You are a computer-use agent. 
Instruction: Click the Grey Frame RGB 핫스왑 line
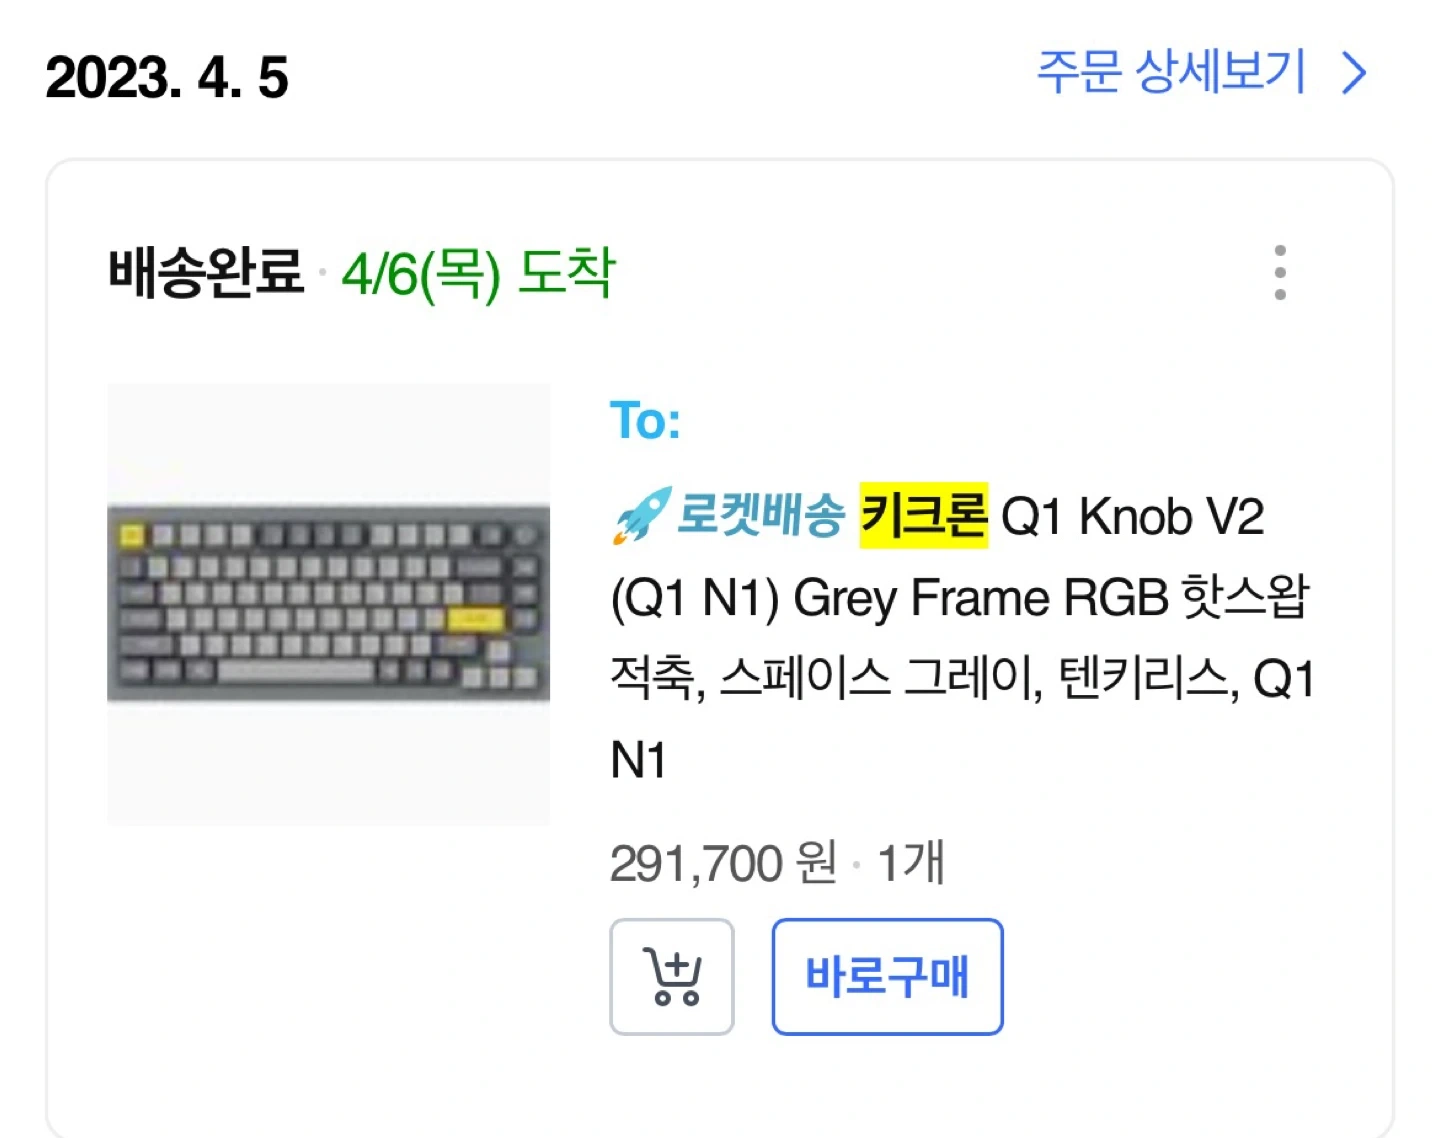click(1051, 598)
